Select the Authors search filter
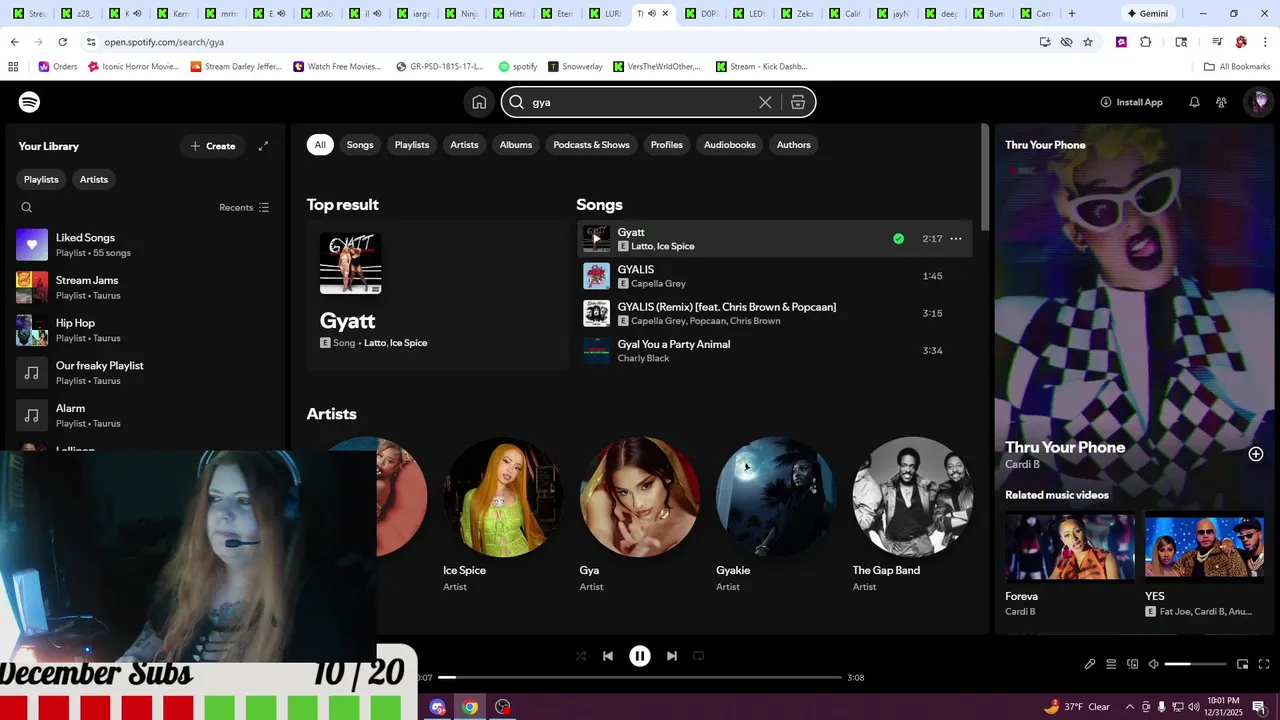 coord(794,145)
